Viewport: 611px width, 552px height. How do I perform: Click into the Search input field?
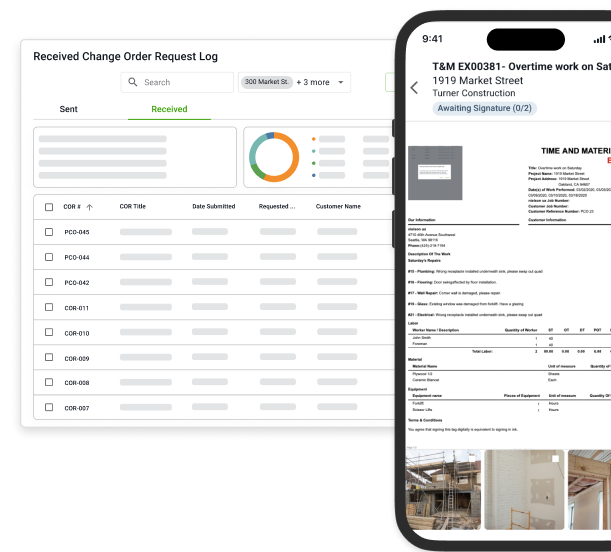coord(185,83)
